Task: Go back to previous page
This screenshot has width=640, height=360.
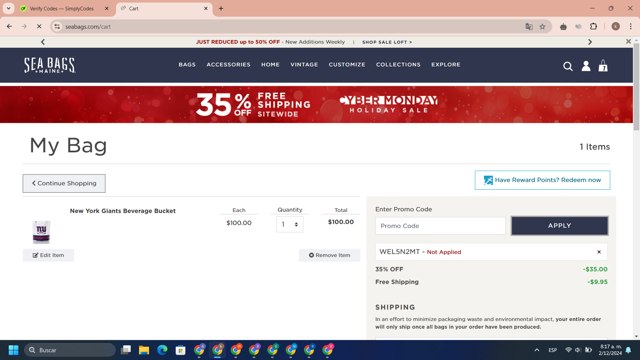Action: click(9, 27)
